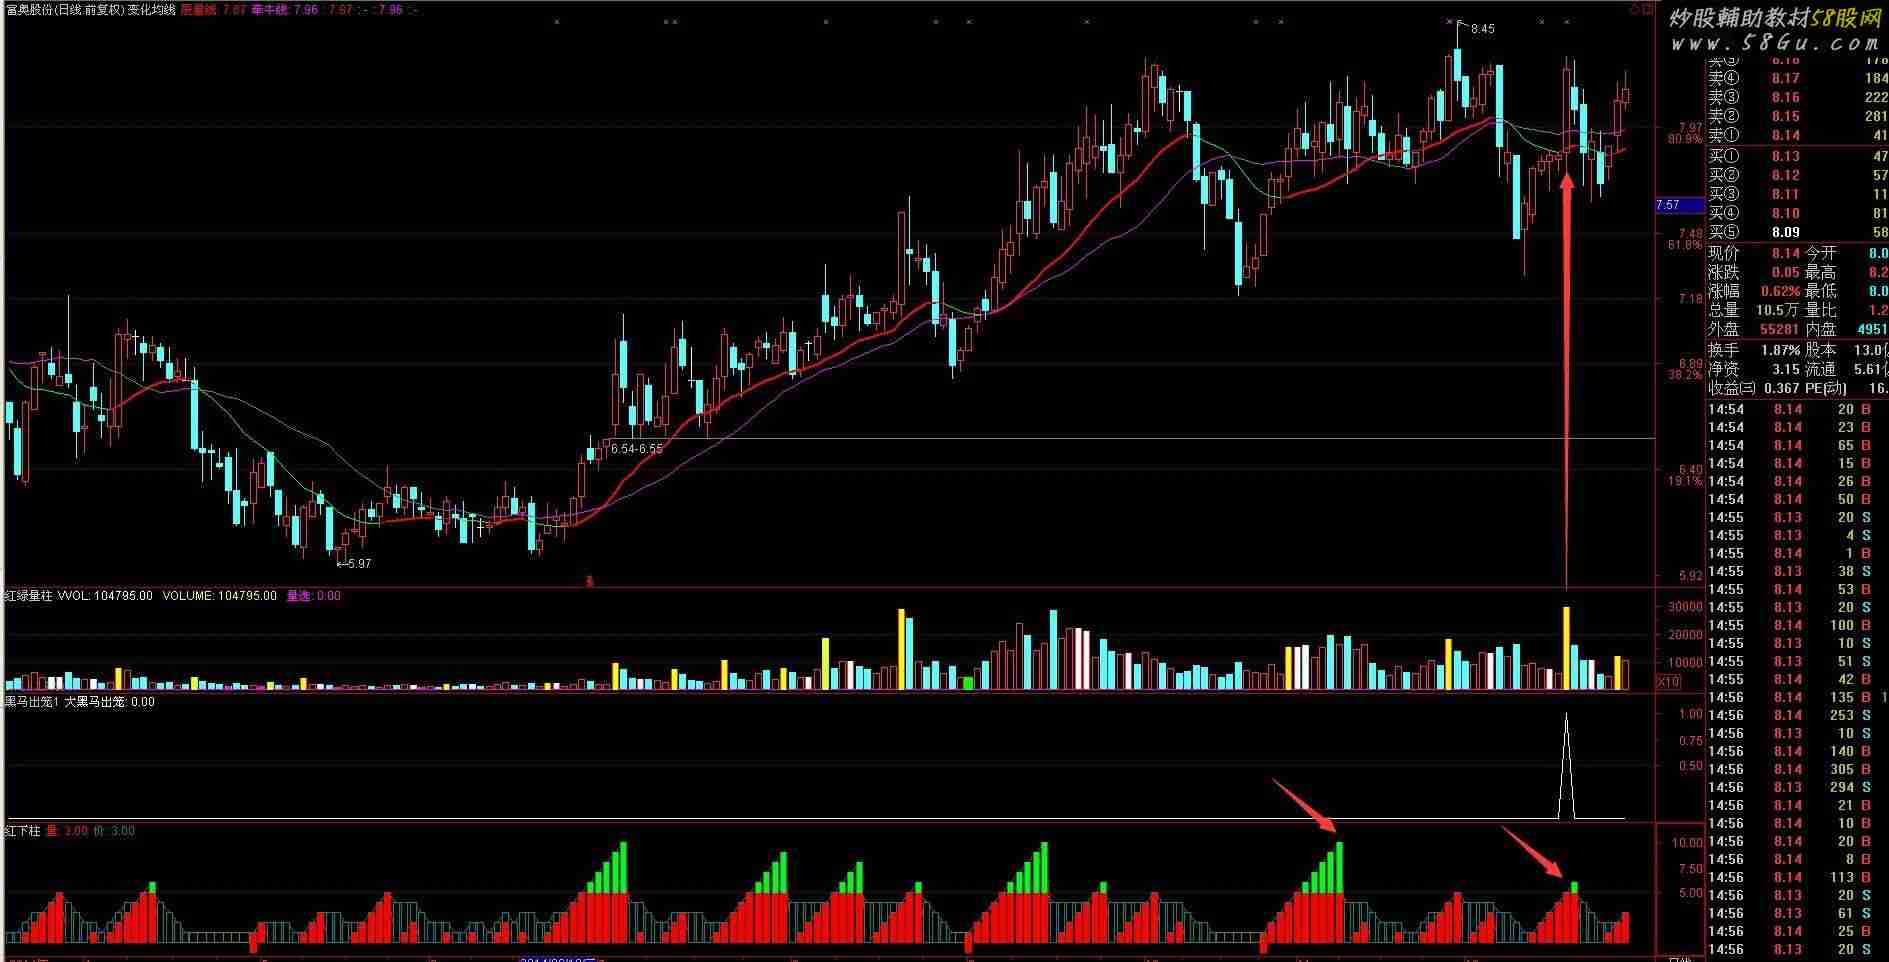
Task: Click the 红绿量柱 volume indicator label
Action: tap(28, 596)
